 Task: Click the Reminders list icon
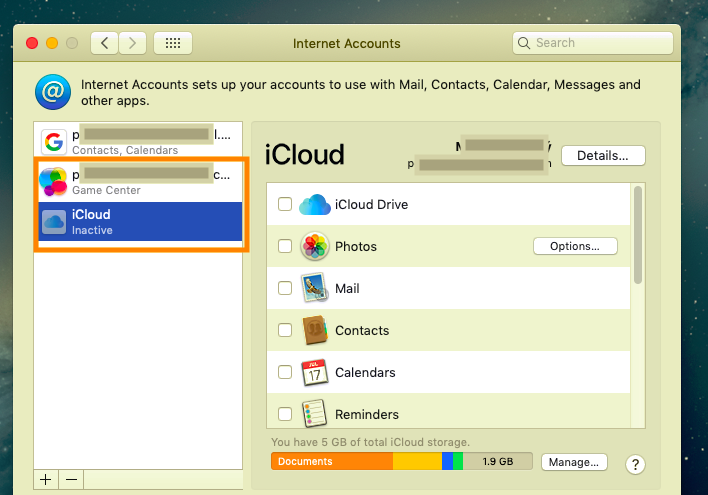[x=315, y=413]
